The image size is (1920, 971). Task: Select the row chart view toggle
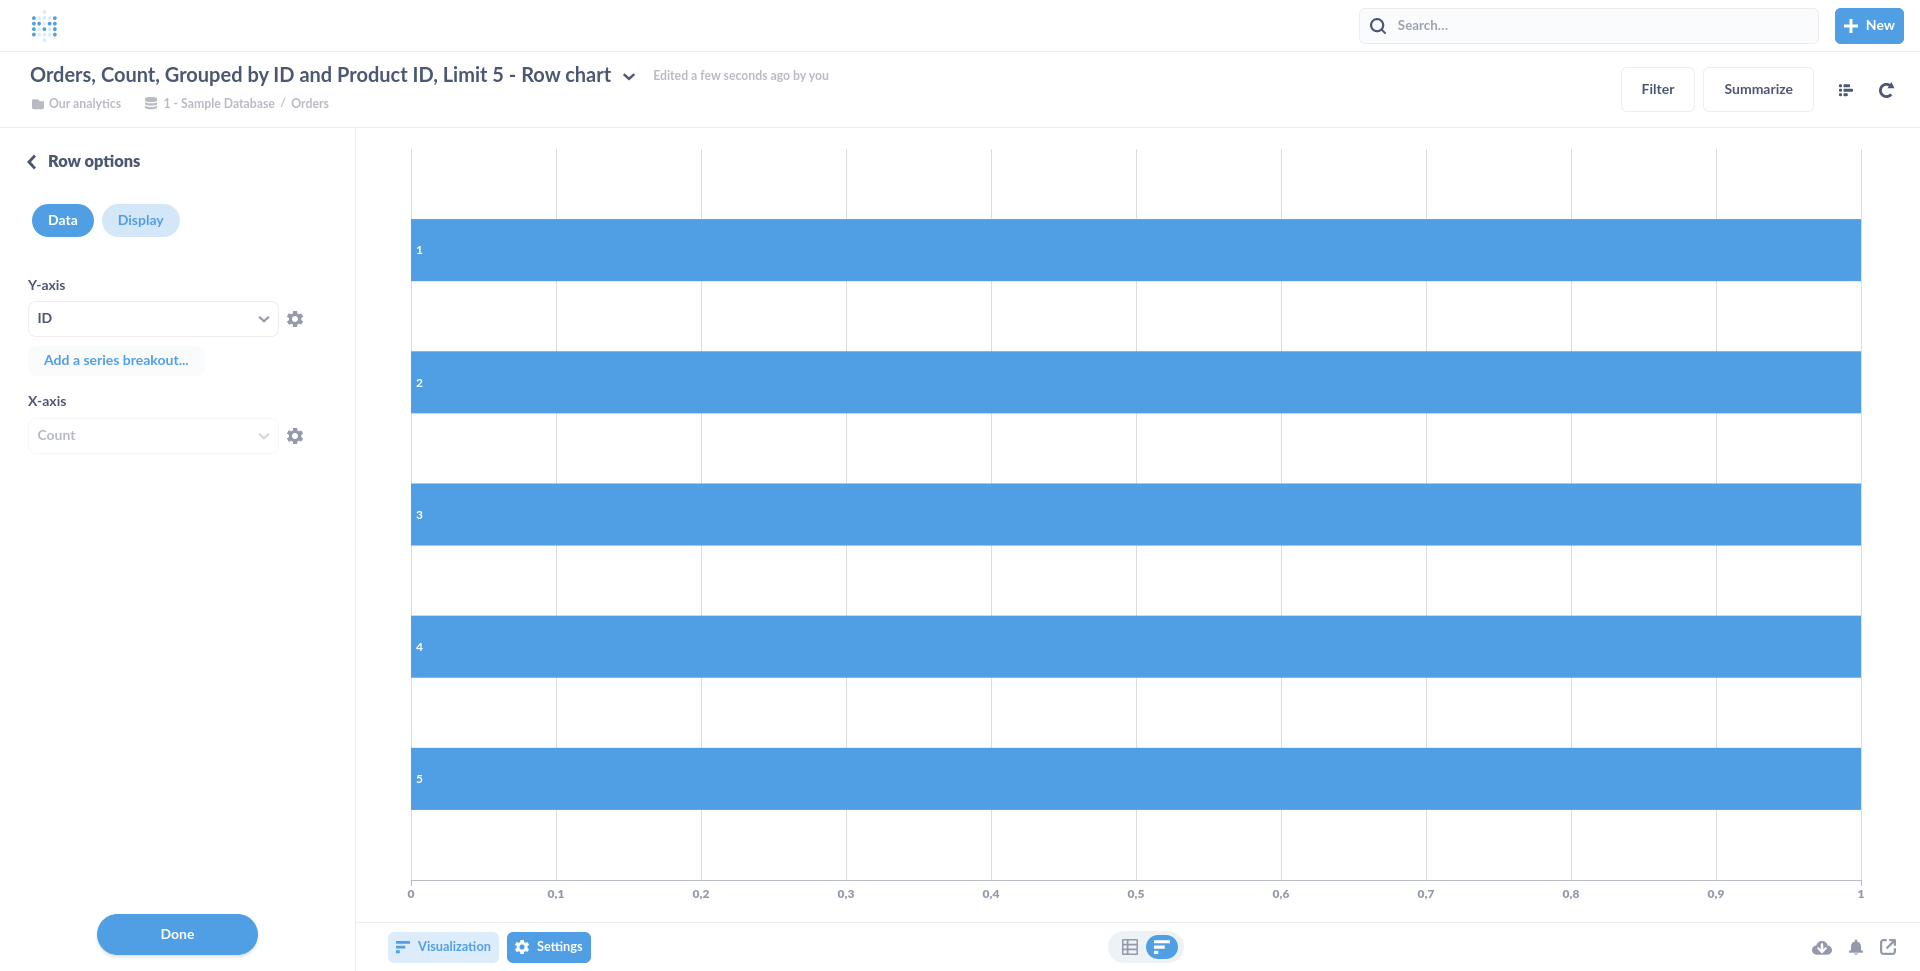click(1161, 946)
